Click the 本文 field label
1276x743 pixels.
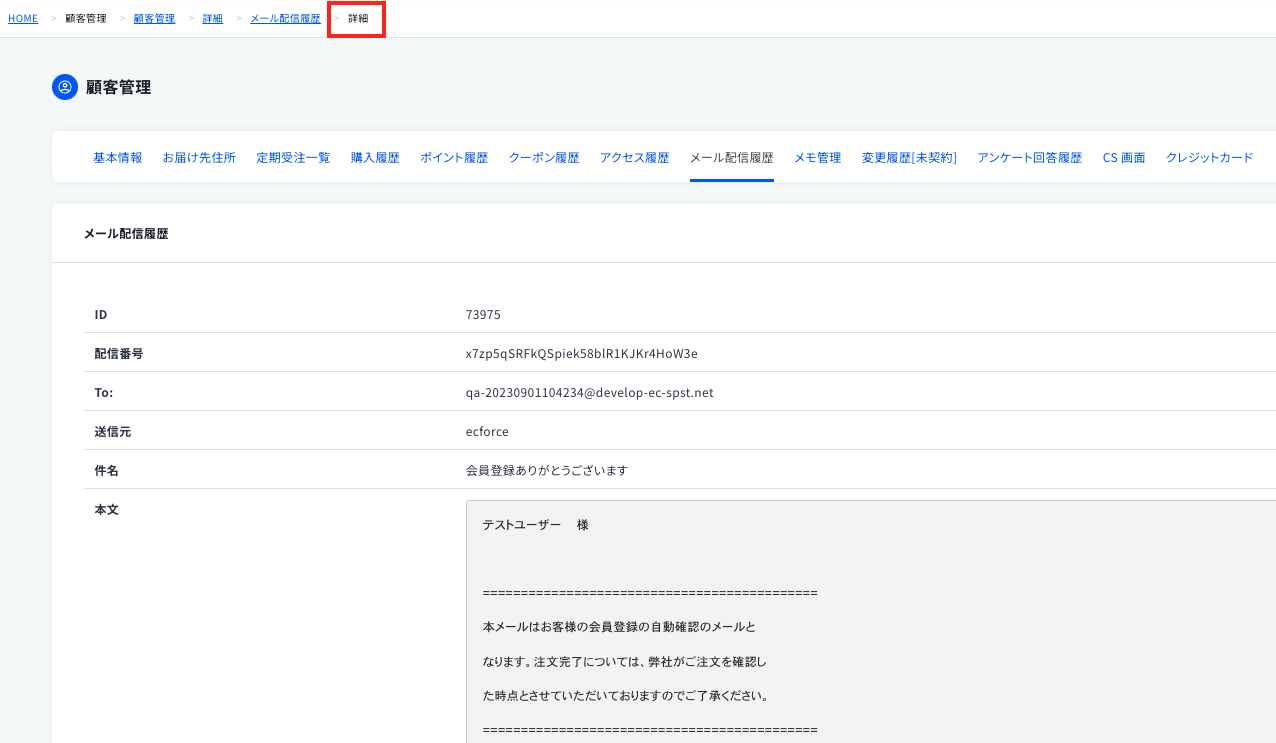click(106, 510)
